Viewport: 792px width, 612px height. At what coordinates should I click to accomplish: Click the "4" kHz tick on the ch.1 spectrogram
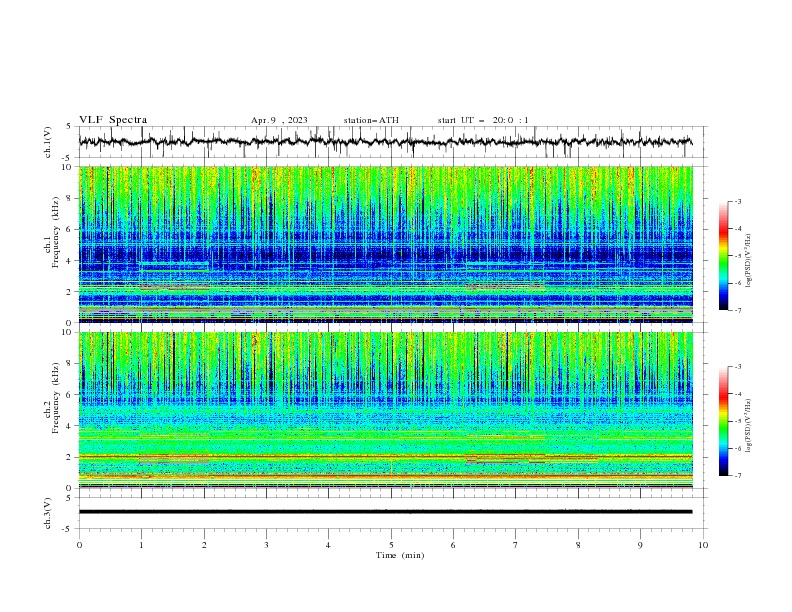[71, 261]
